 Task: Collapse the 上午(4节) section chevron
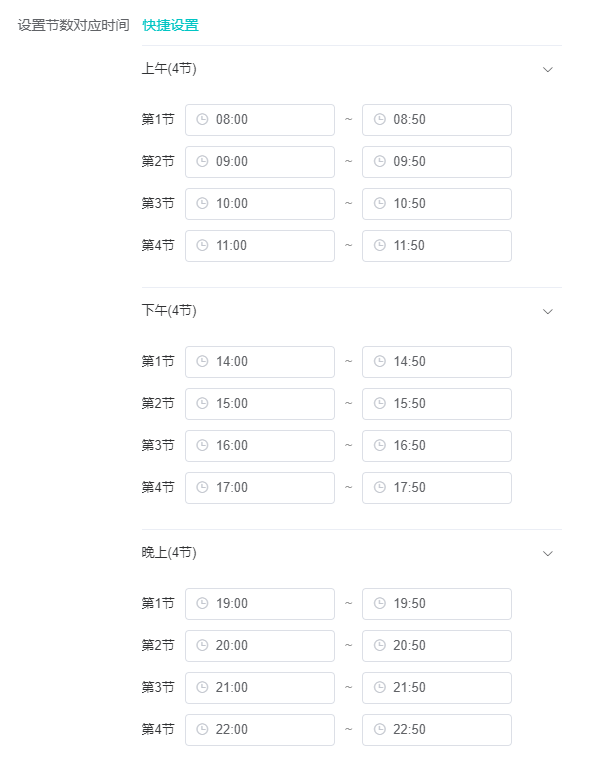tap(548, 69)
